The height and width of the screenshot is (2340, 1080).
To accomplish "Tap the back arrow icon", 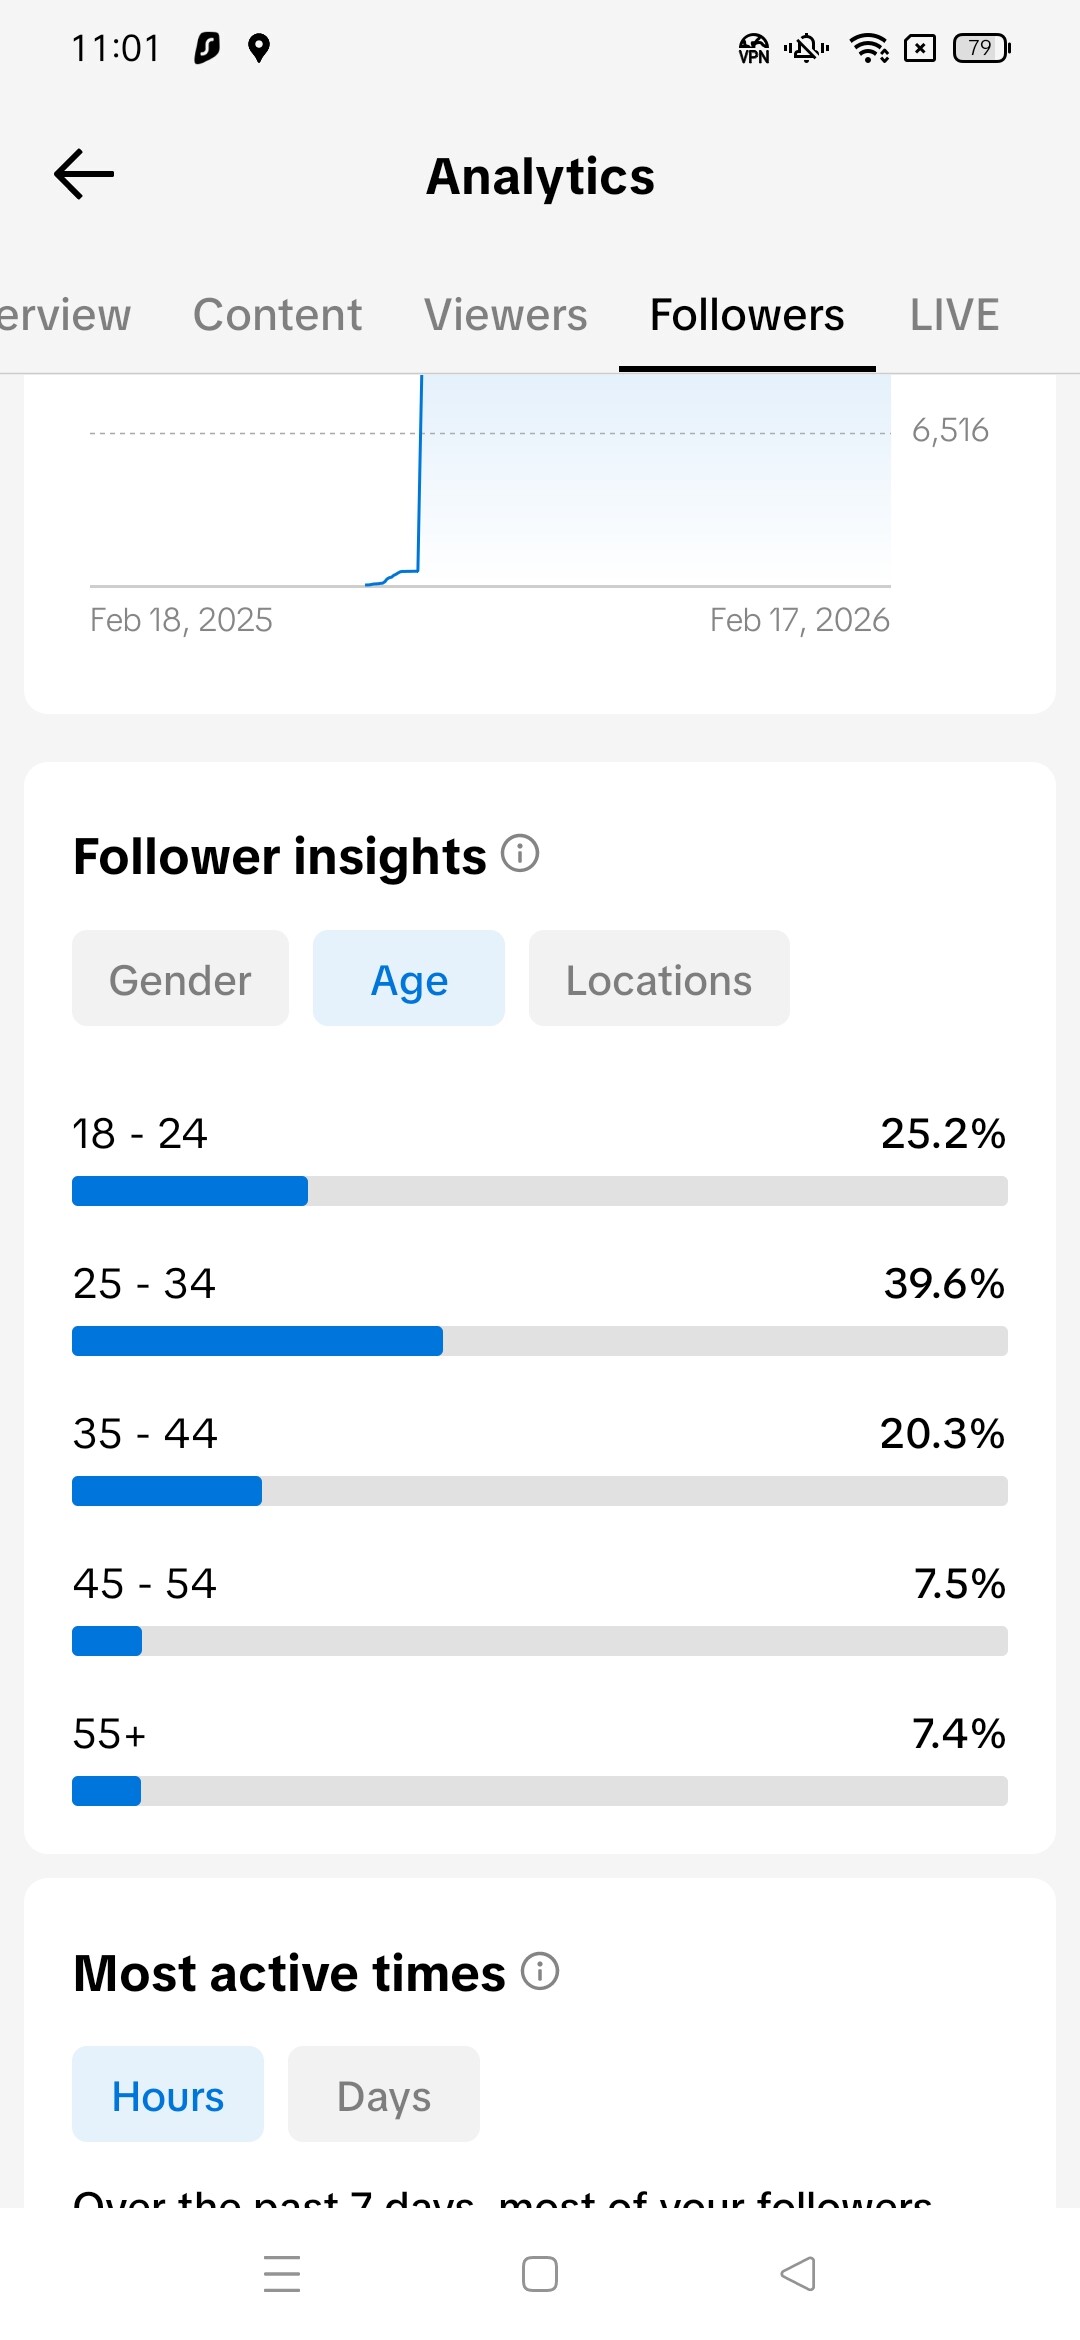I will [84, 174].
